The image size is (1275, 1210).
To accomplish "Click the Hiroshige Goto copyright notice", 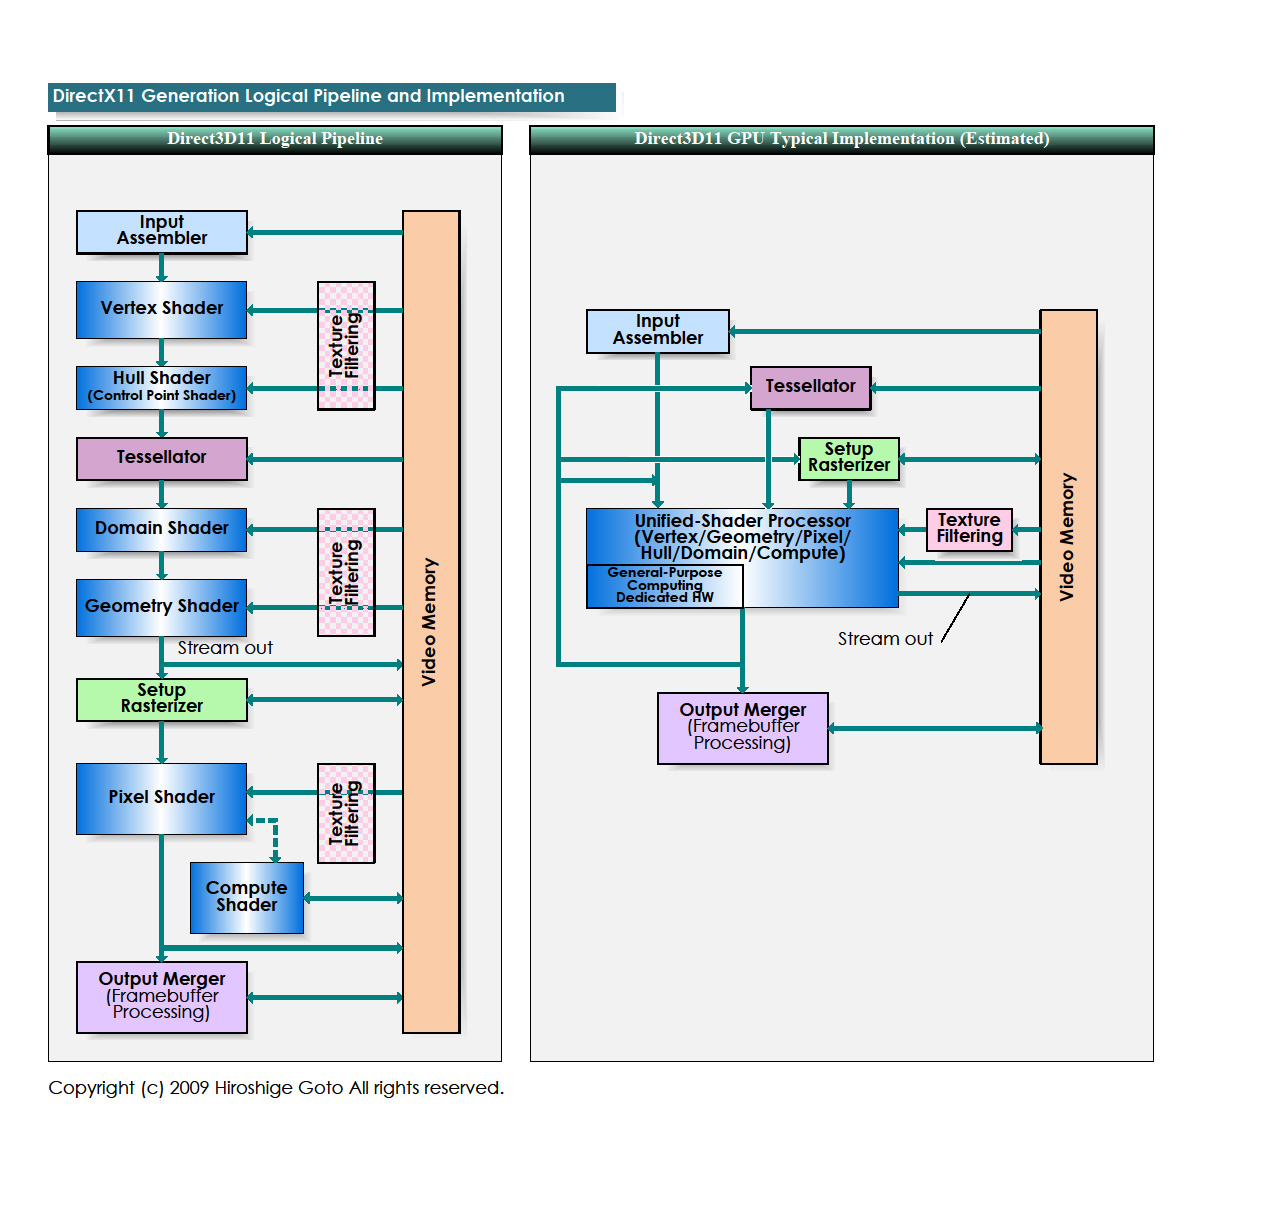I will [x=276, y=1088].
